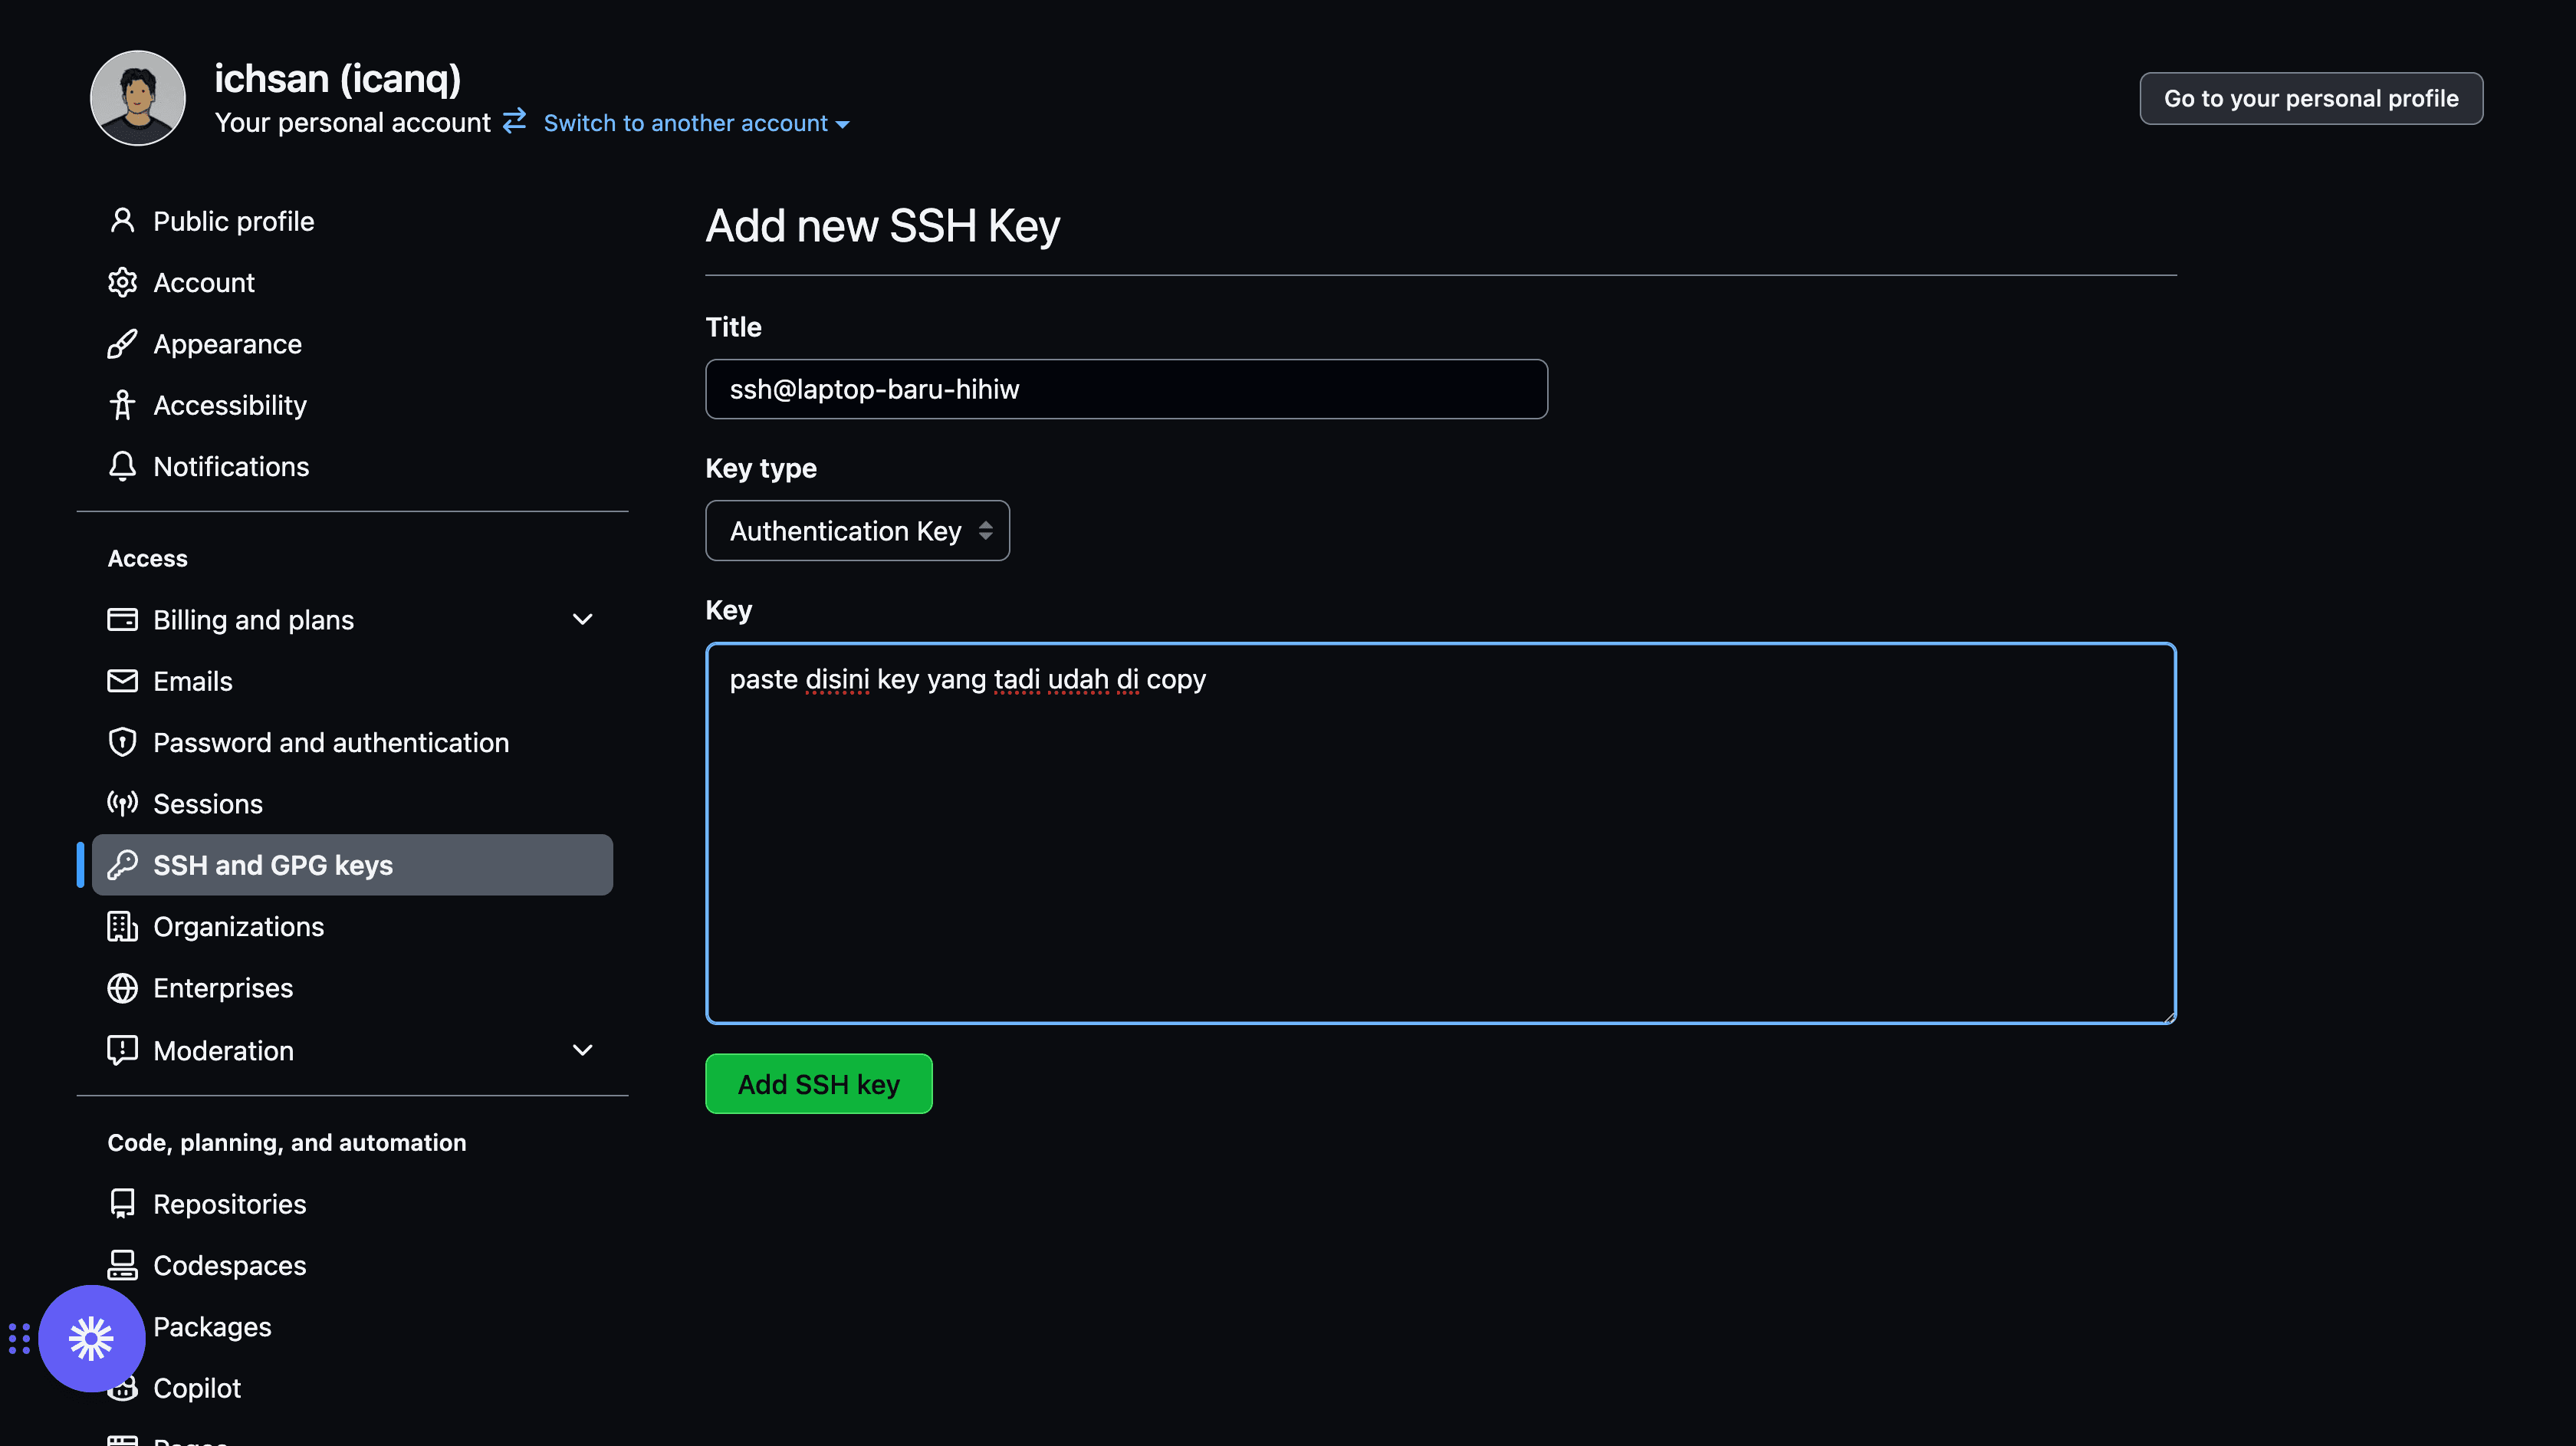This screenshot has height=1446, width=2576.
Task: Click the Moderation report icon
Action: pos(122,1050)
